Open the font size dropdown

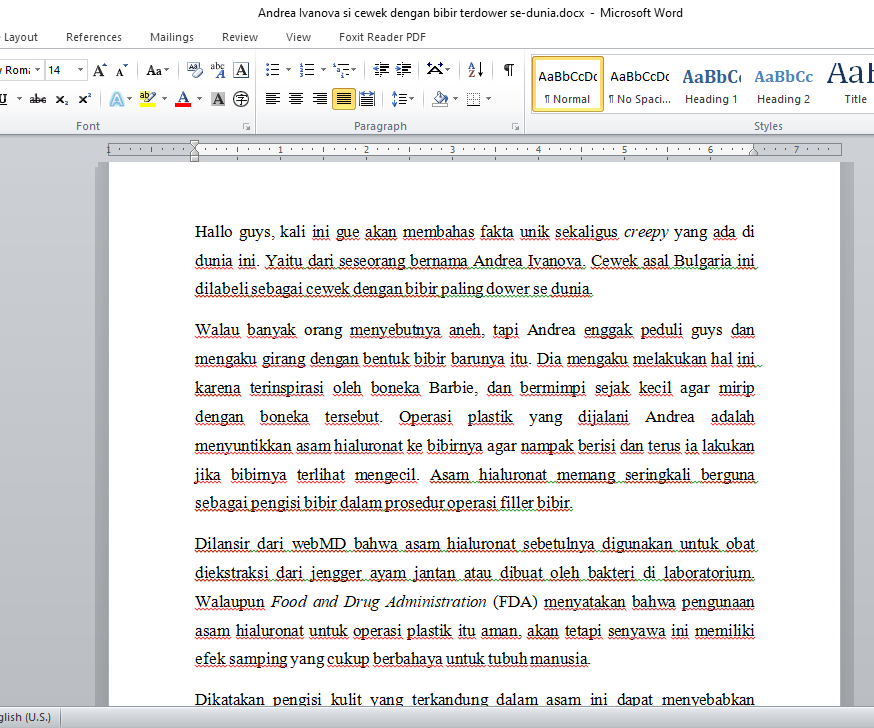[x=81, y=70]
